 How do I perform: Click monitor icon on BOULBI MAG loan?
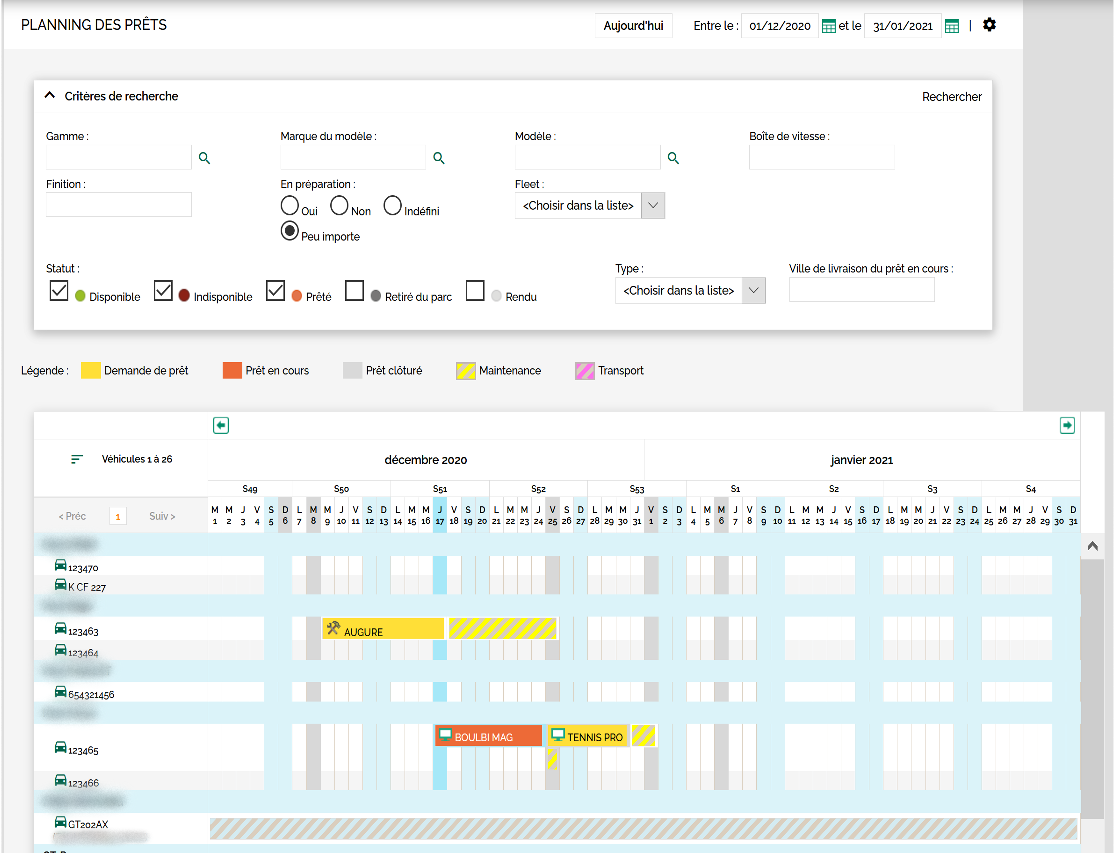pyautogui.click(x=445, y=735)
